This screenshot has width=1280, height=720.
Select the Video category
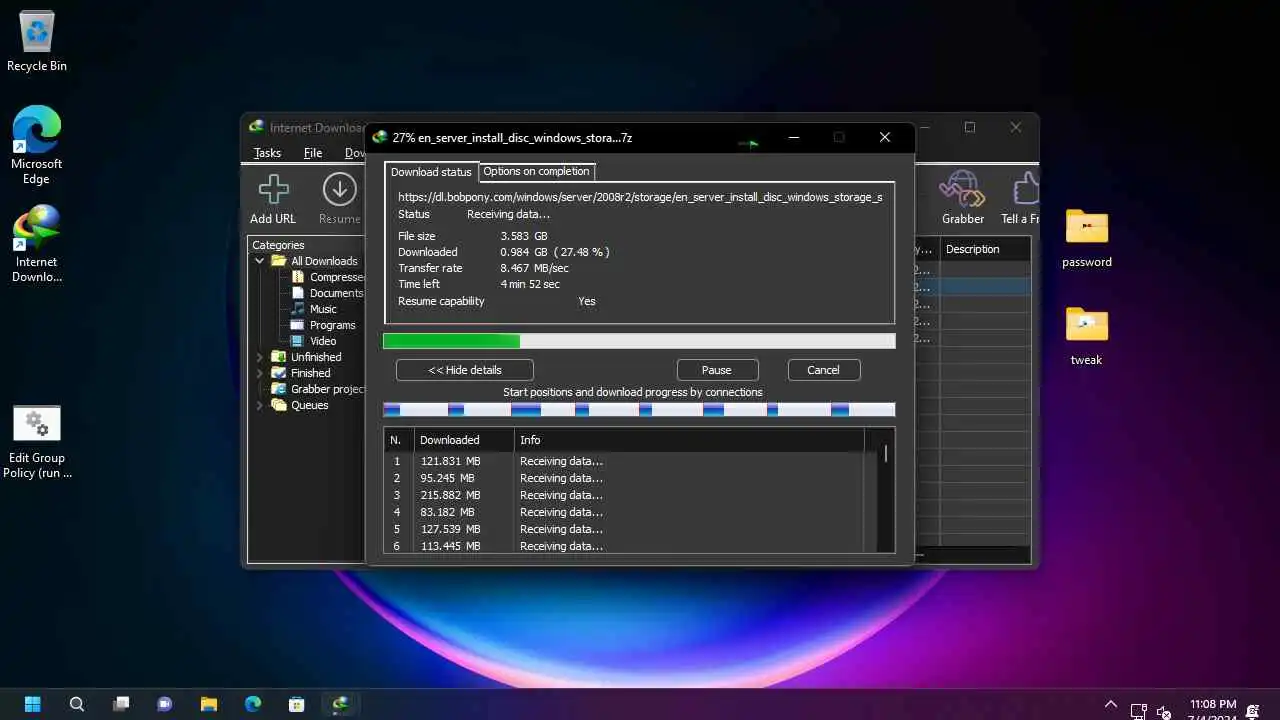point(314,341)
